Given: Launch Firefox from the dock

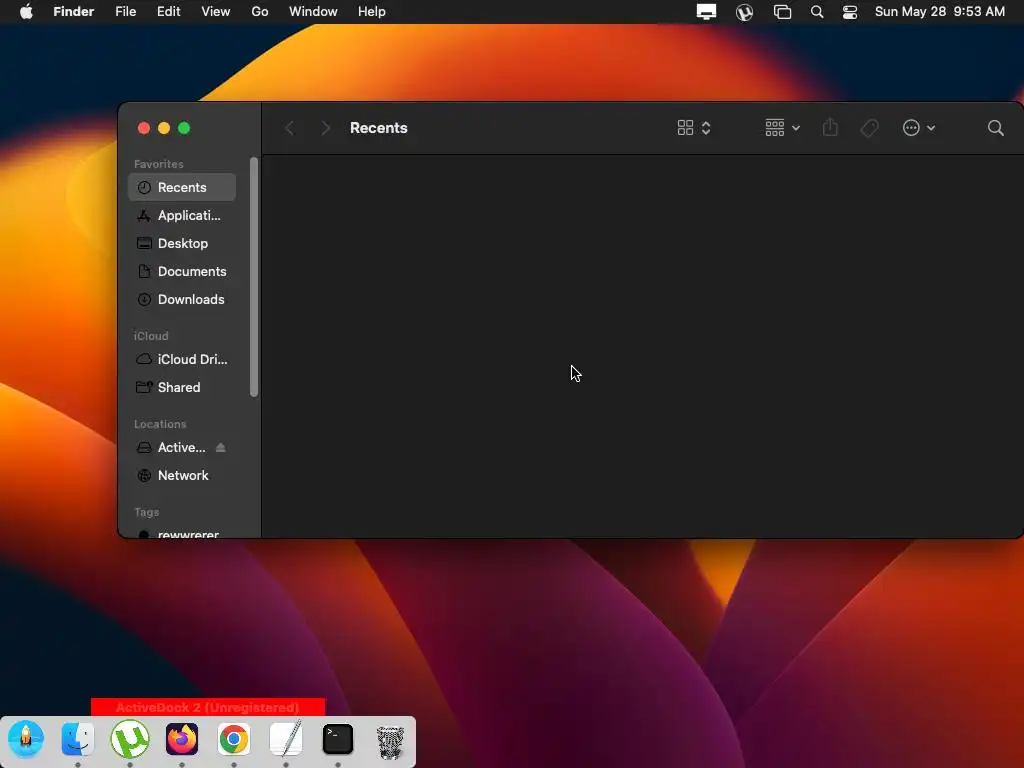Looking at the screenshot, I should (x=182, y=739).
